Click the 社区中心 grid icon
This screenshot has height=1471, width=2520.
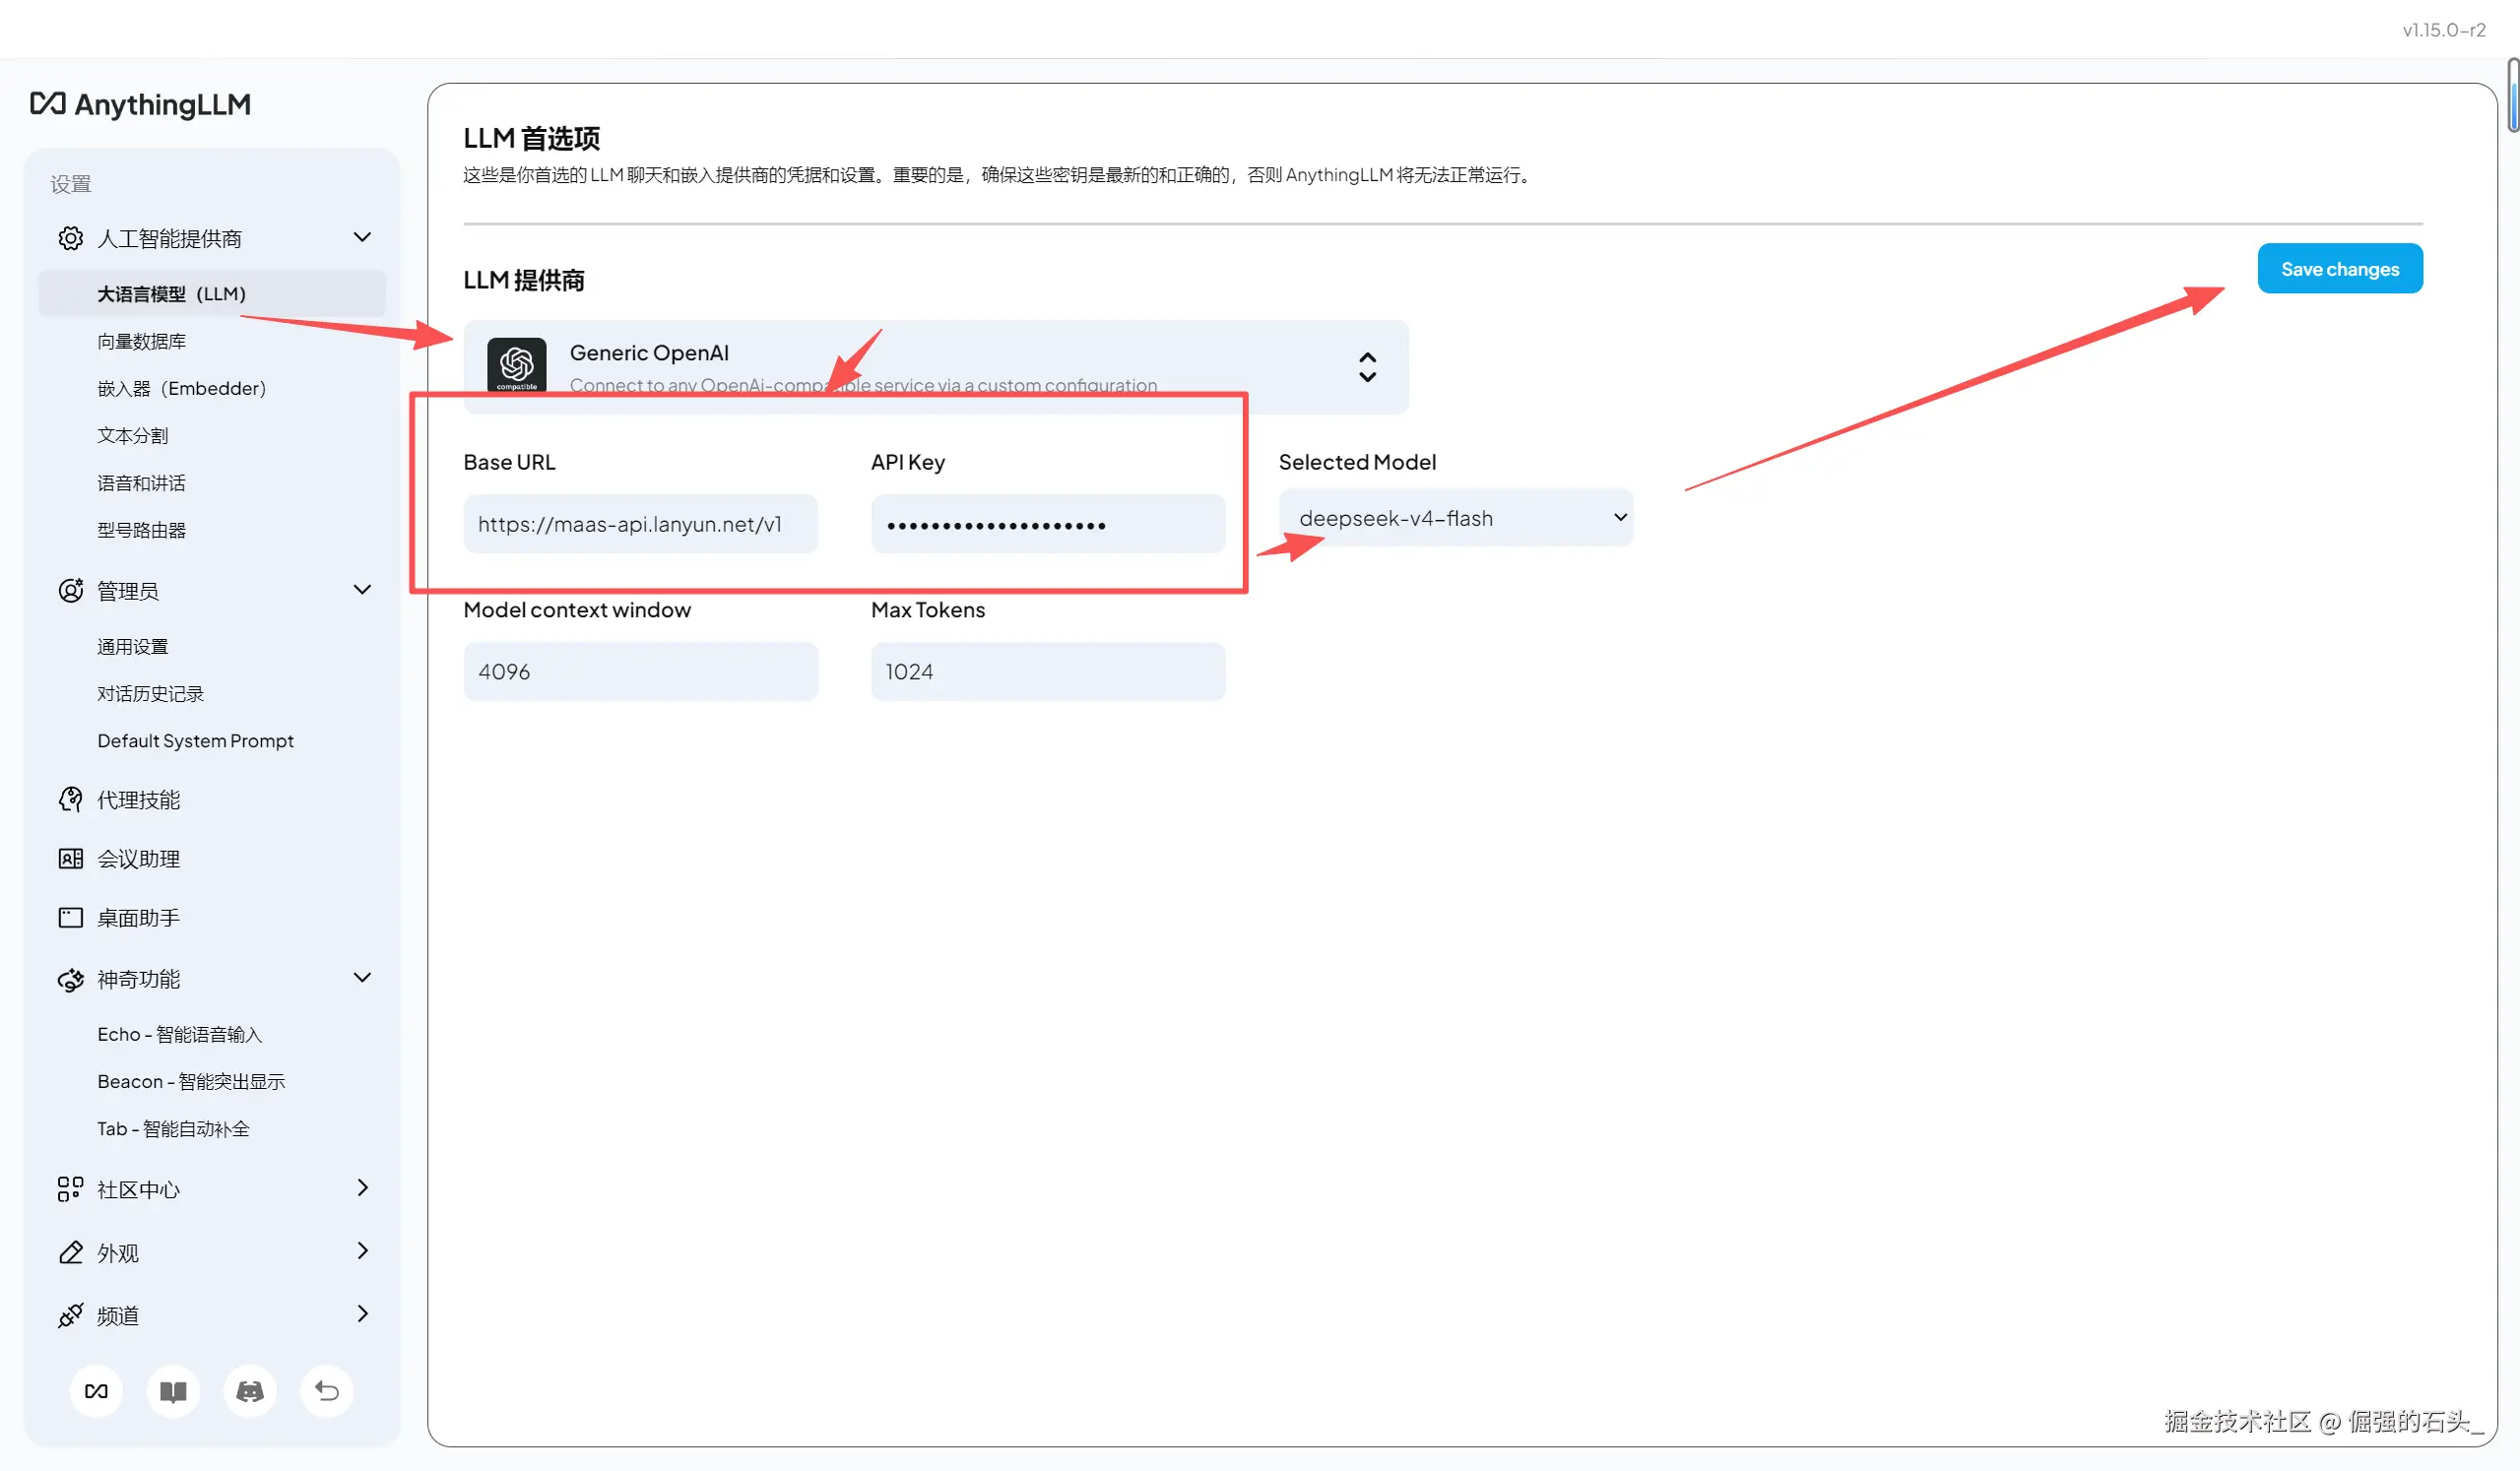(x=70, y=1188)
